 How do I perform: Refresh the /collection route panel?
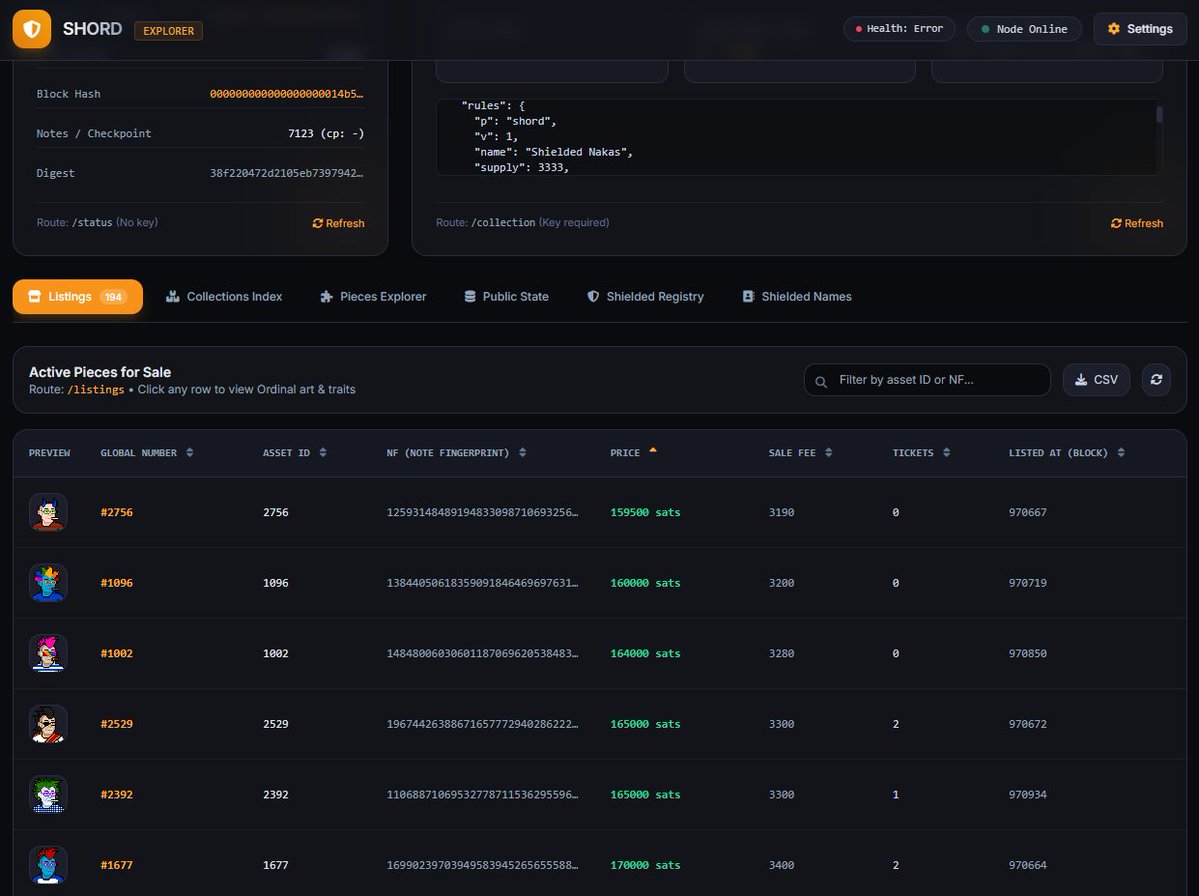click(x=1136, y=223)
